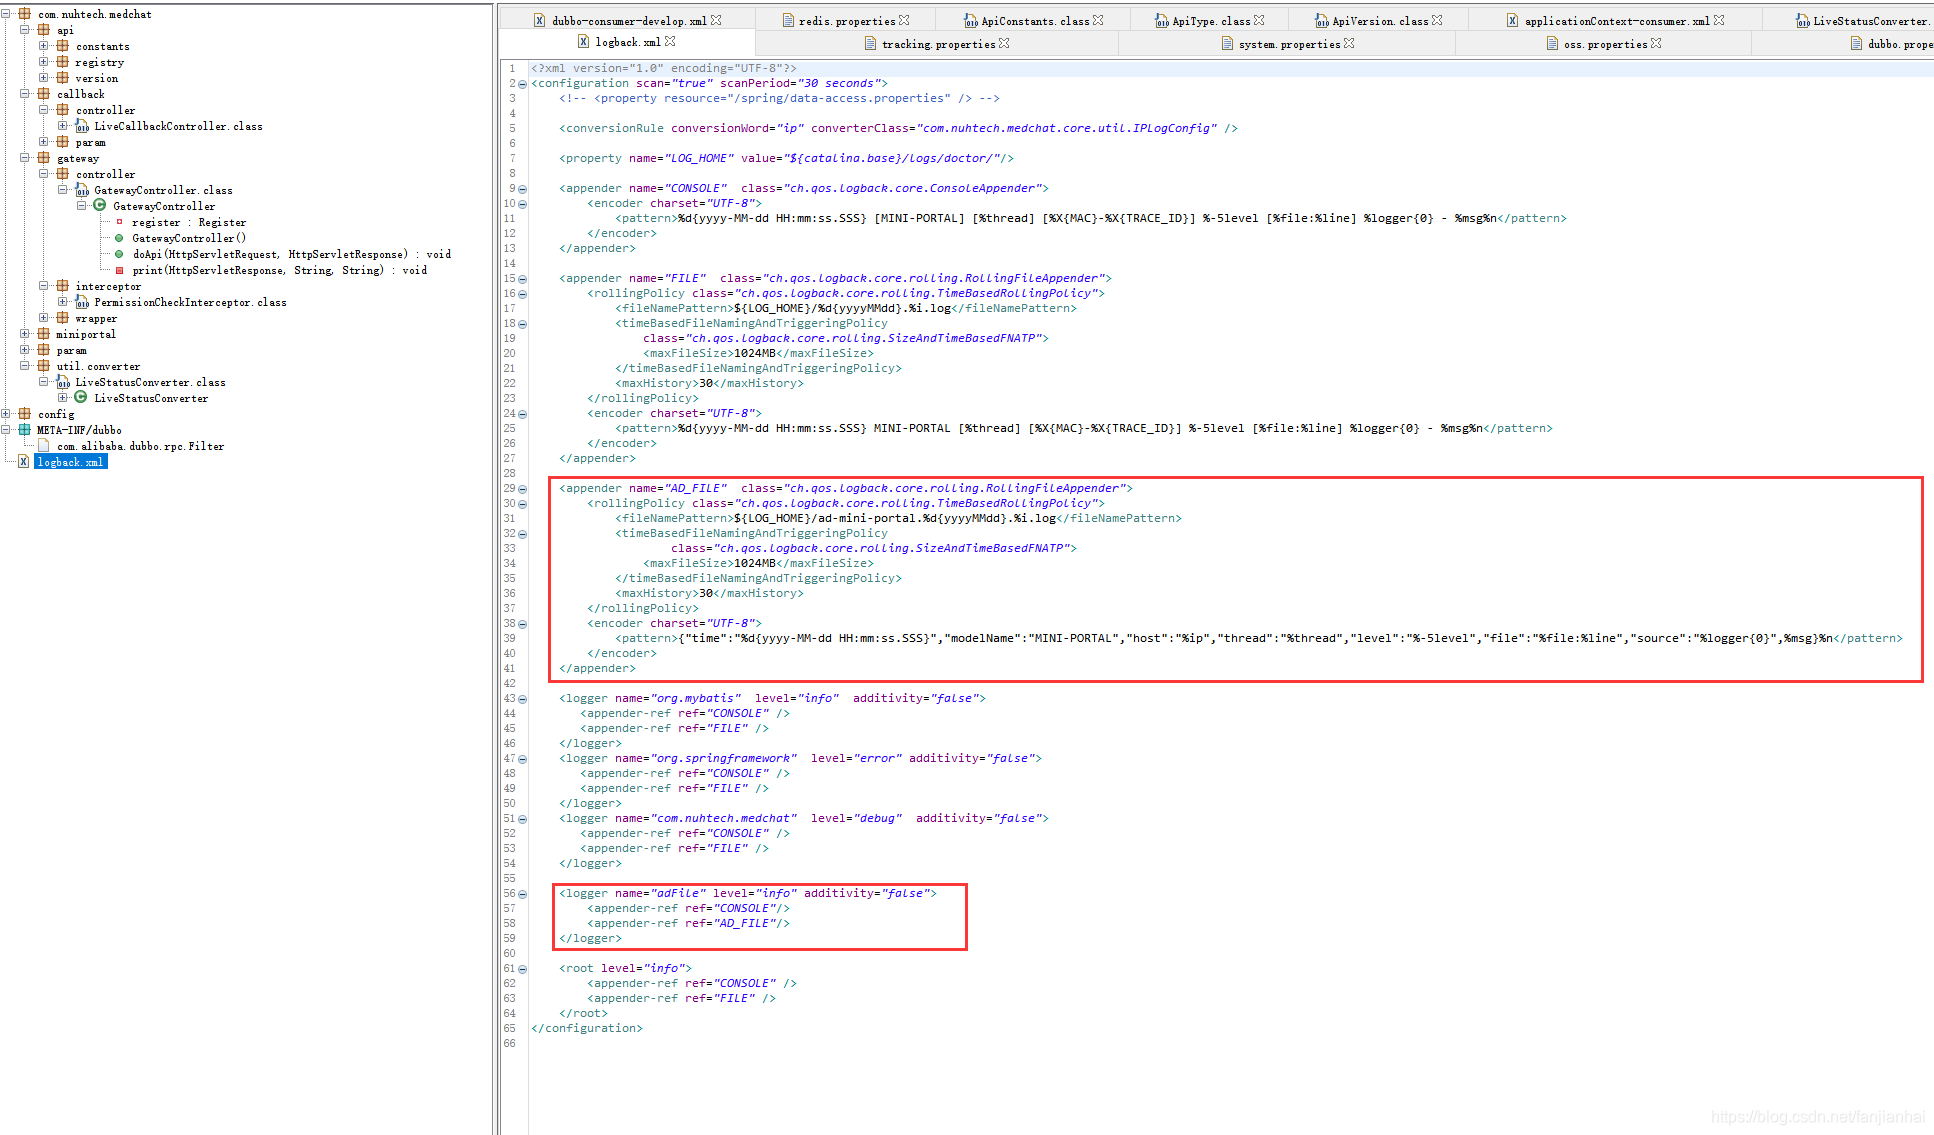Fold the adFile logger at line 56

[522, 894]
